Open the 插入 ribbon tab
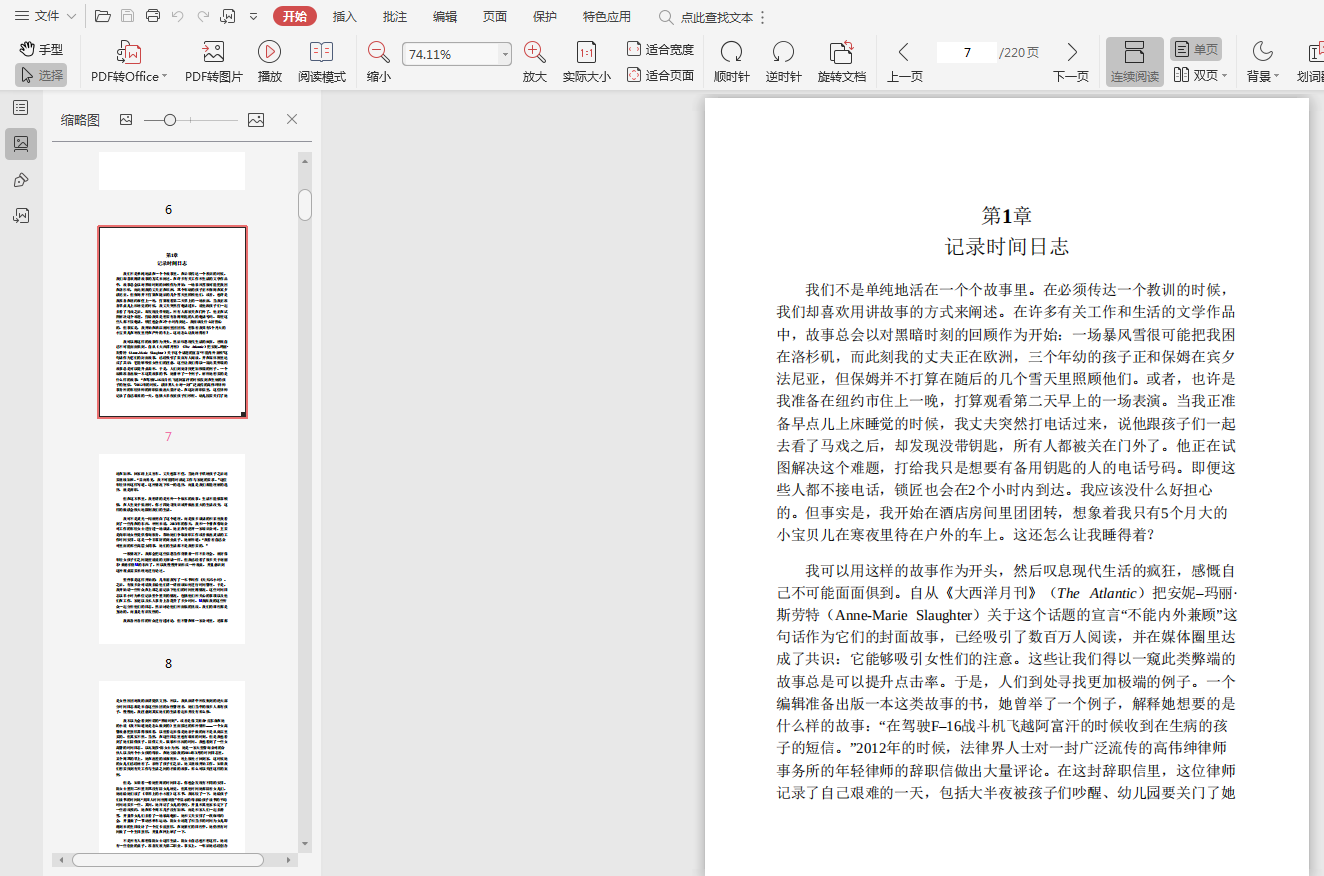The height and width of the screenshot is (876, 1324). click(x=345, y=17)
